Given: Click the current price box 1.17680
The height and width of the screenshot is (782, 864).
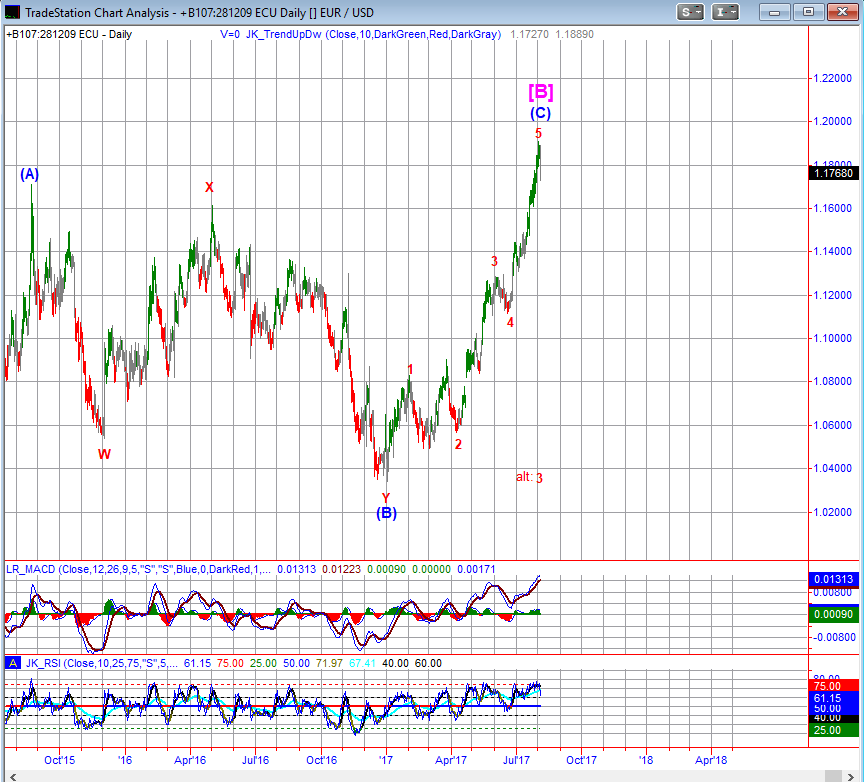Looking at the screenshot, I should point(834,173).
